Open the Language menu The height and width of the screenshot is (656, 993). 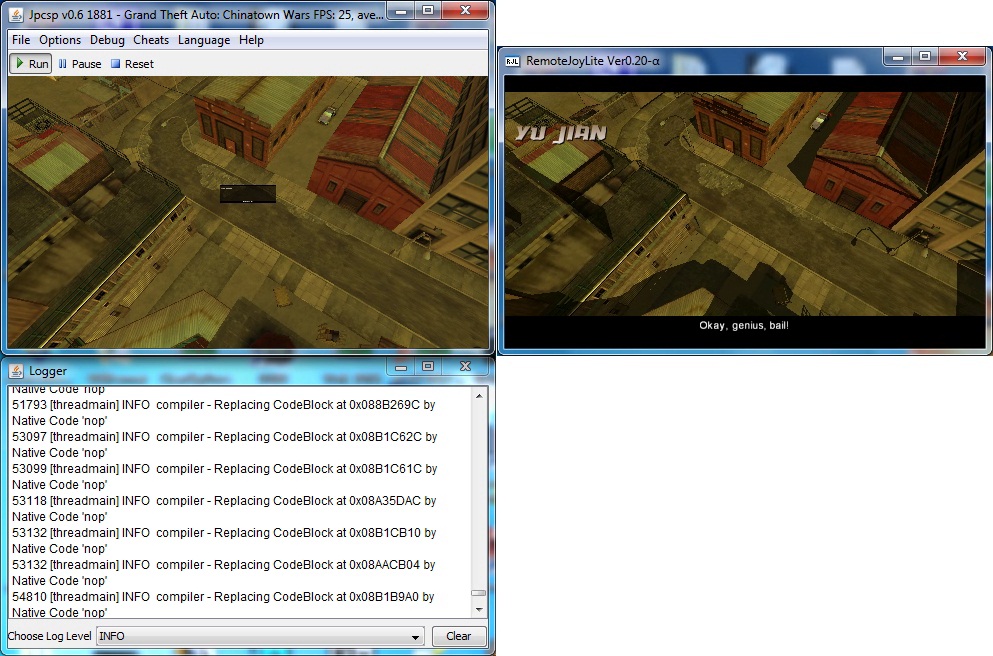[204, 40]
